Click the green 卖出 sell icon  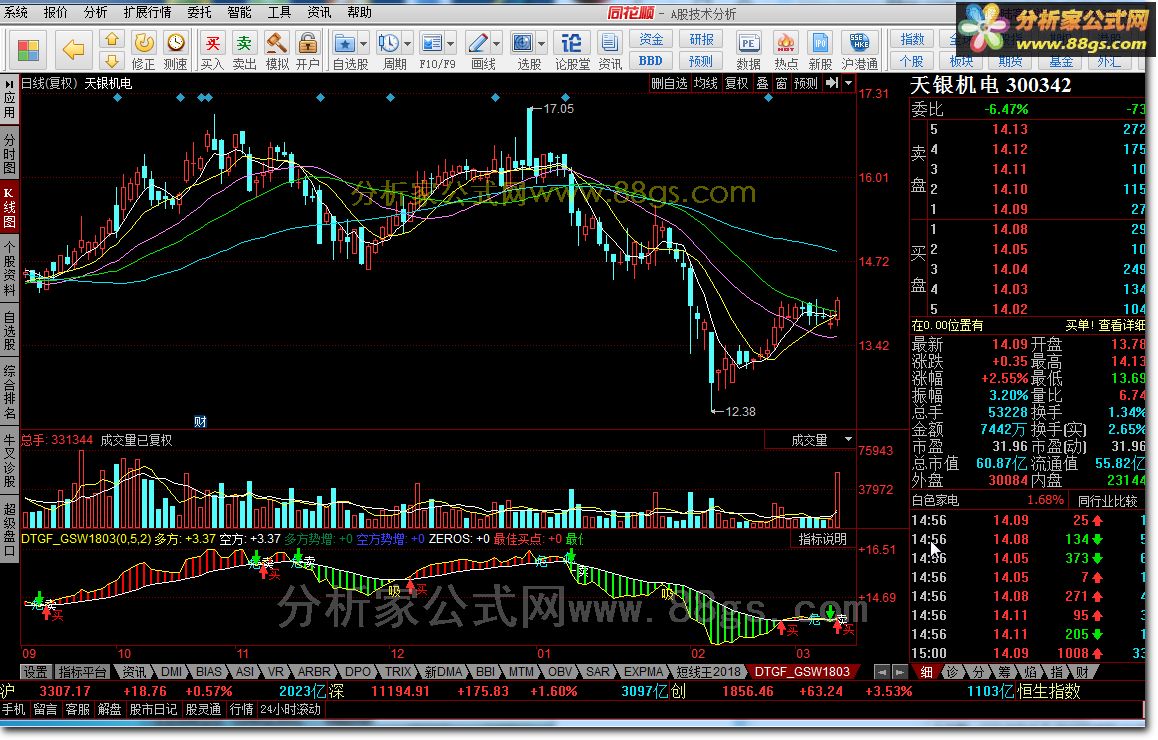pyautogui.click(x=244, y=43)
